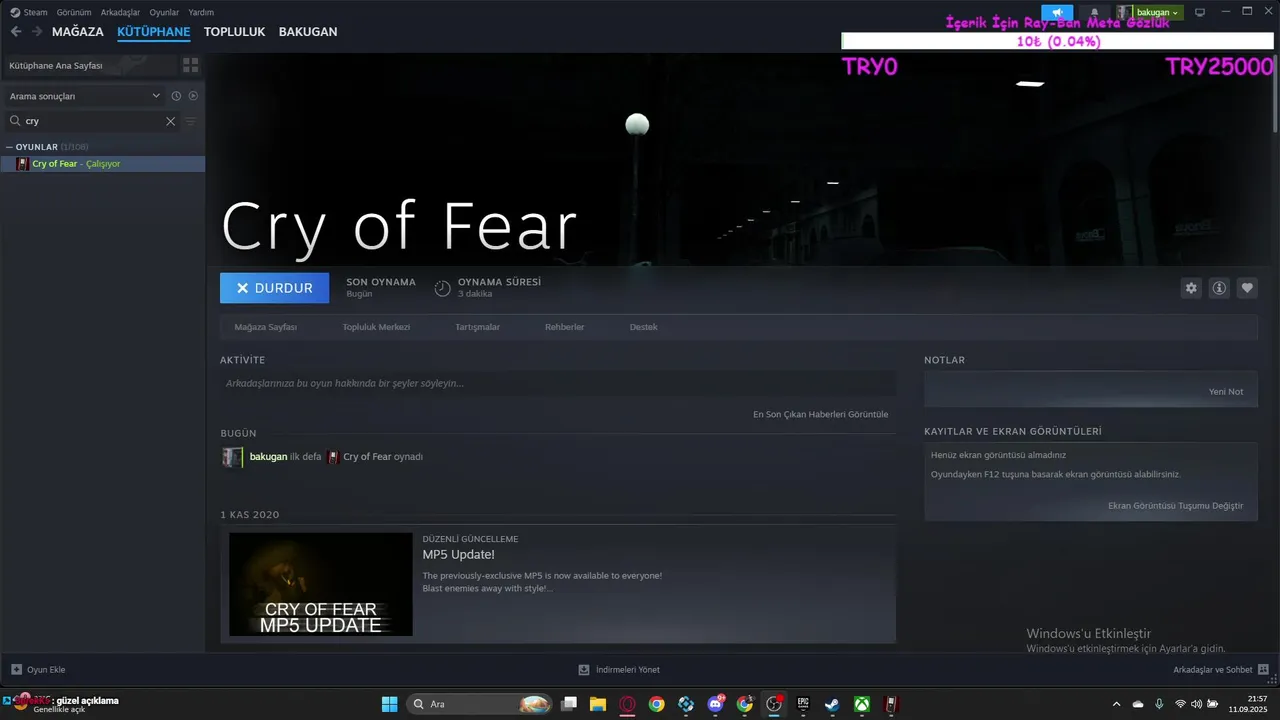Open the notifications bell

1094,12
